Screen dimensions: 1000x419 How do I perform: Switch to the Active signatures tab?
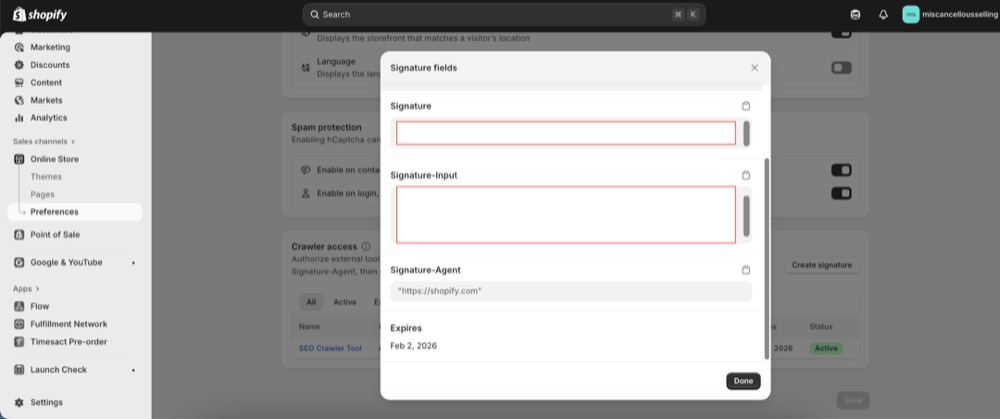pyautogui.click(x=344, y=302)
